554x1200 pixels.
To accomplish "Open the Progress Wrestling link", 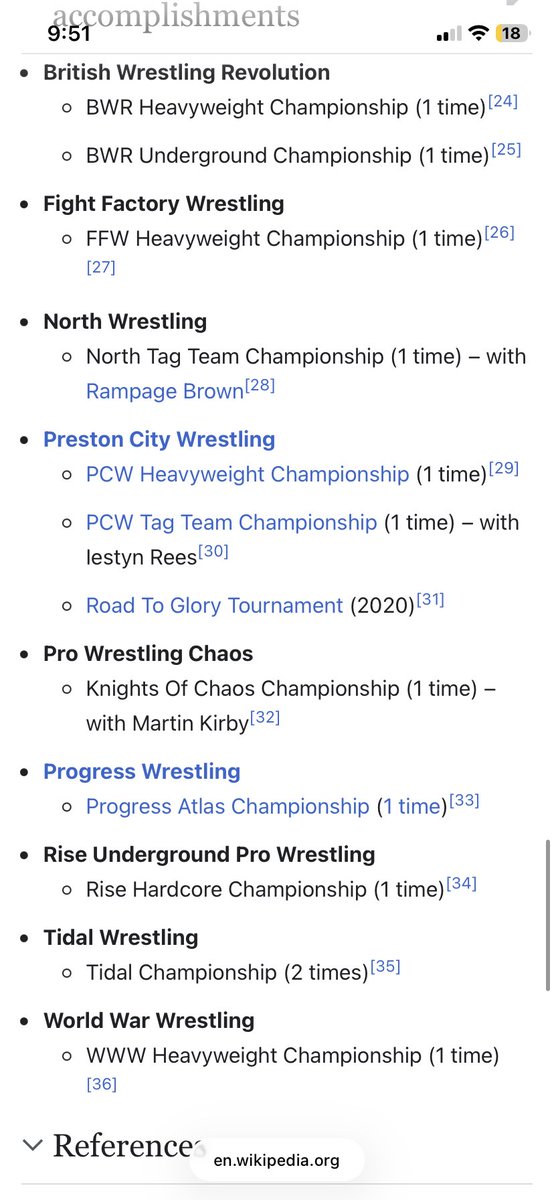I will (142, 771).
